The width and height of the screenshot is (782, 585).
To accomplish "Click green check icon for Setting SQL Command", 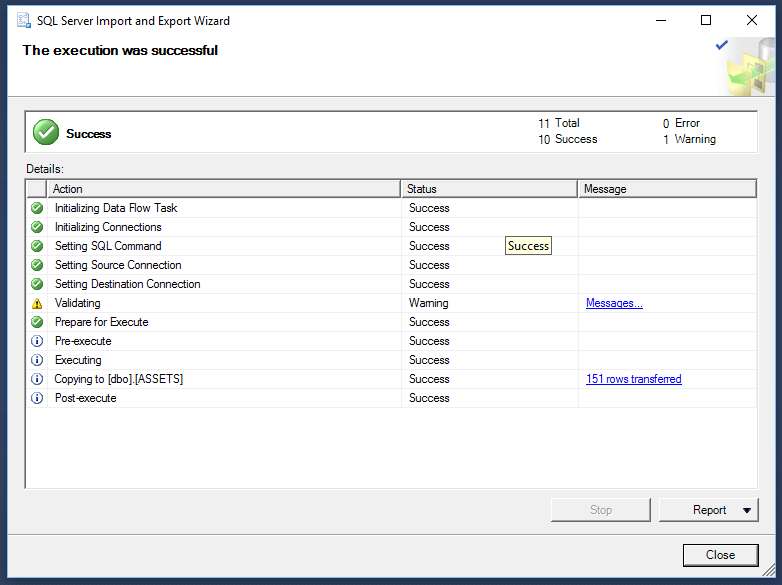I will [37, 246].
